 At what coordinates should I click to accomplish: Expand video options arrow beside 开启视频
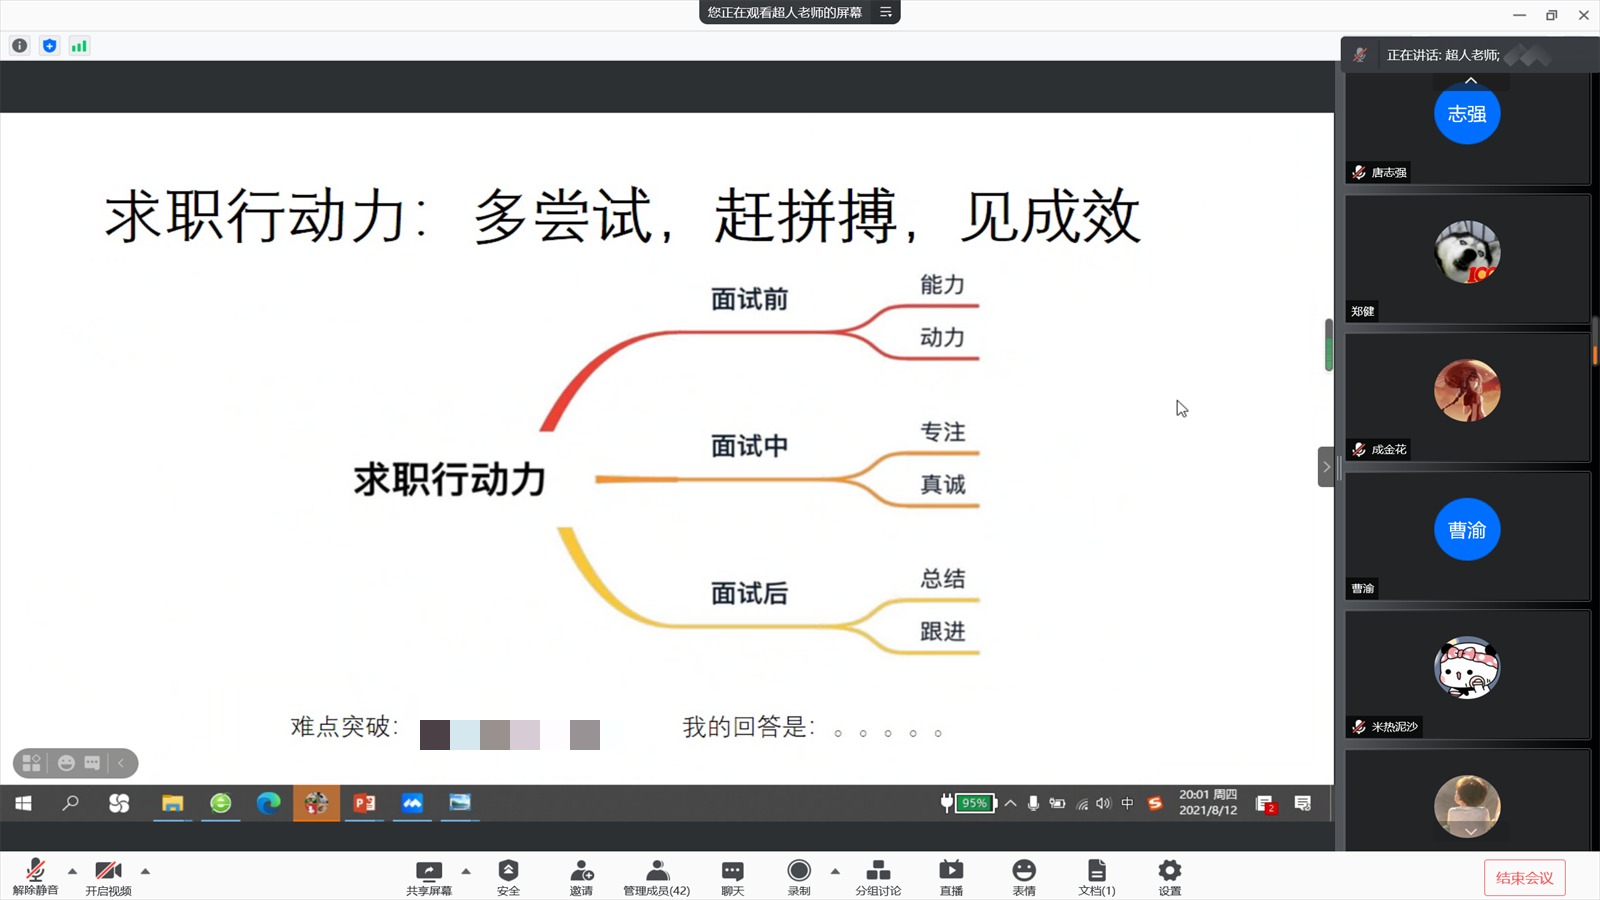click(x=145, y=871)
